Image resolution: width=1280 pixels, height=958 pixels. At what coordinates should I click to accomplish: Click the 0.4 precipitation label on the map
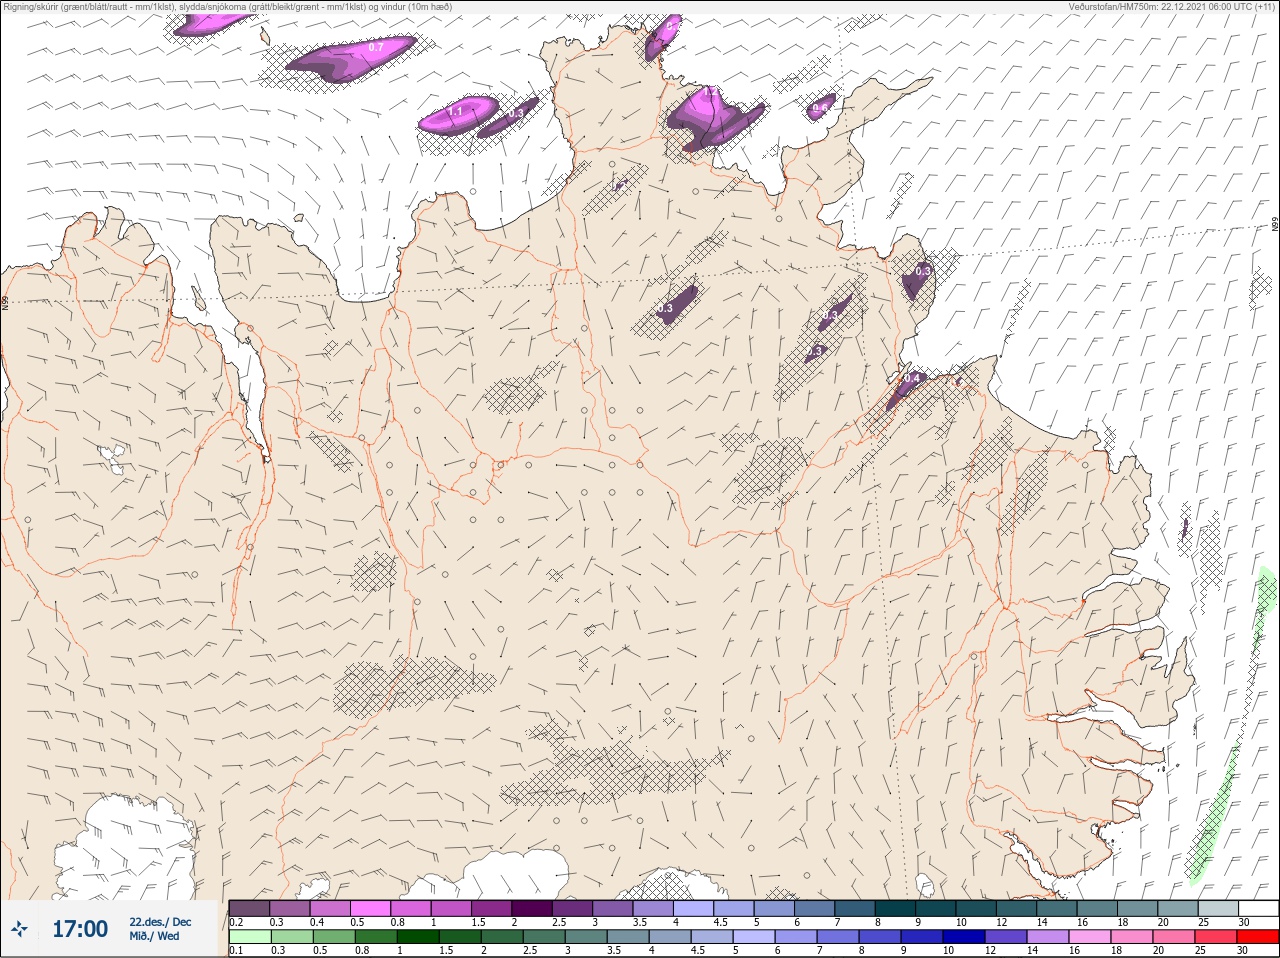912,379
